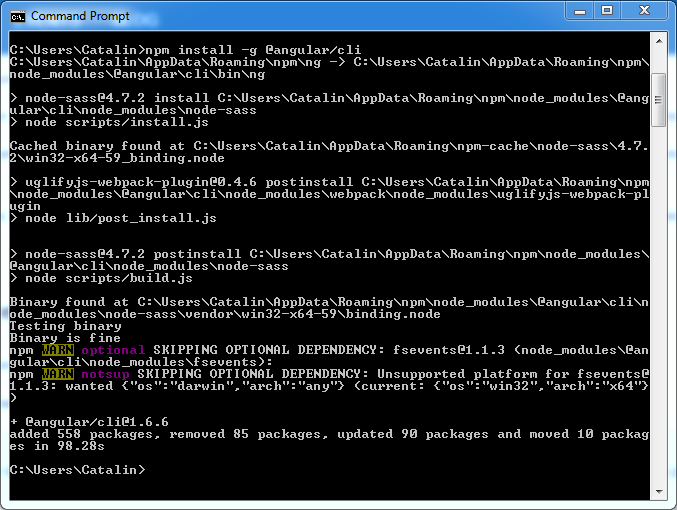677x510 pixels.
Task: Click the magenta 'notsup' word
Action: [x=105, y=374]
